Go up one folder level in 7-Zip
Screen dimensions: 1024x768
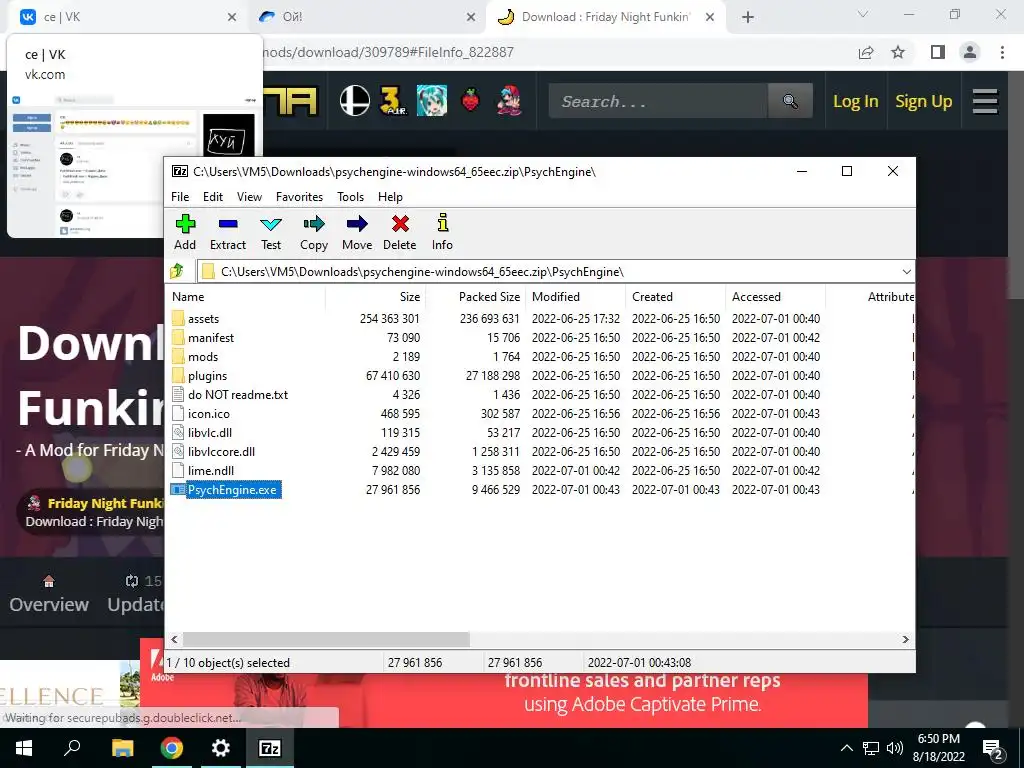click(177, 271)
